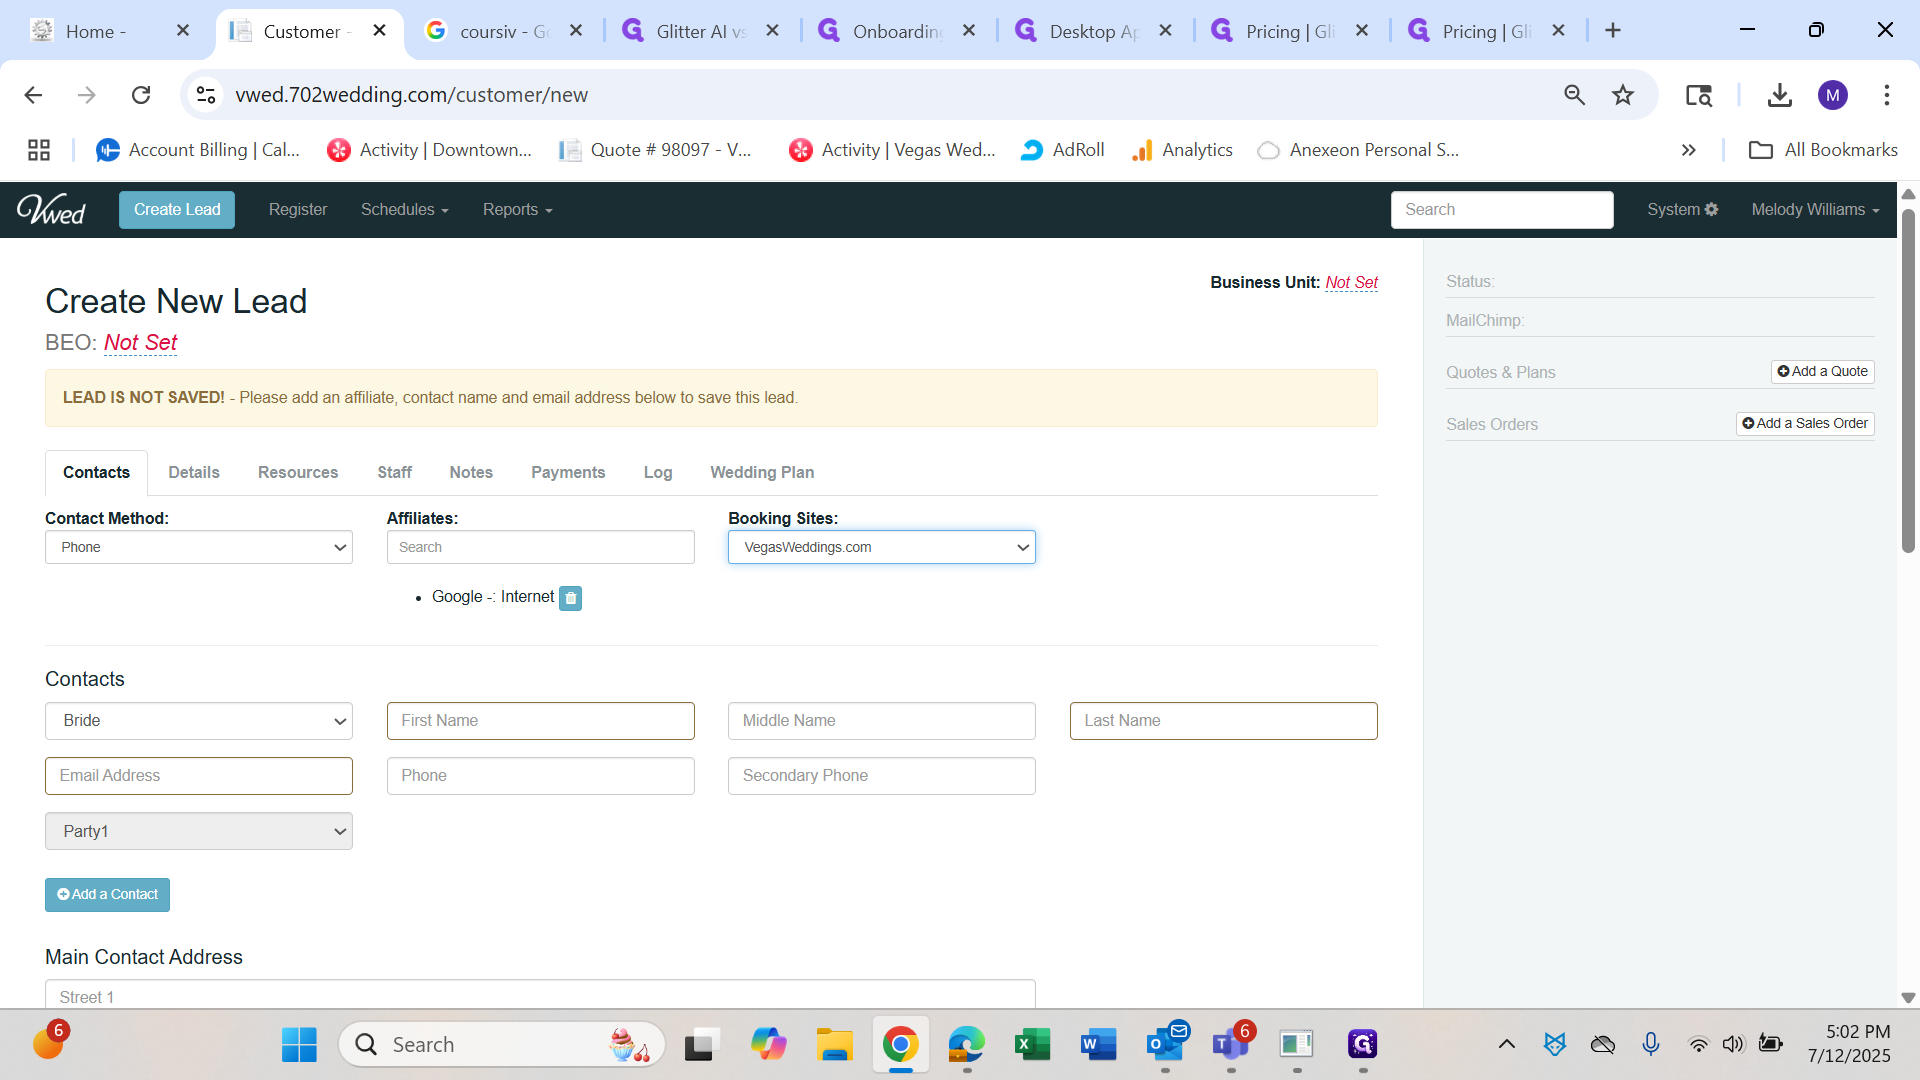1920x1080 pixels.
Task: Open the Party1 dropdown
Action: [199, 832]
